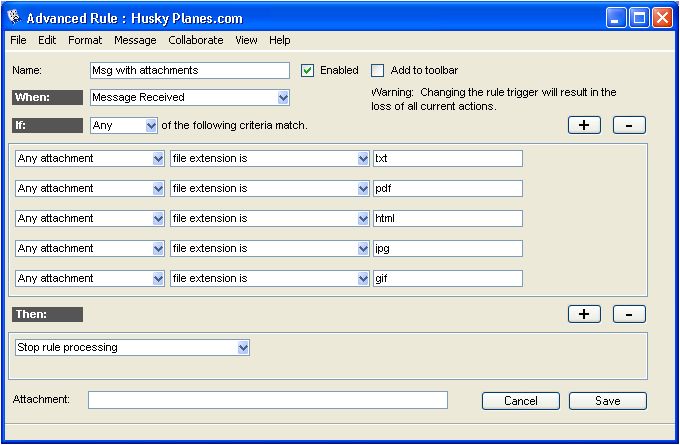This screenshot has height=445, width=680.
Task: Close the Advanced Rule window
Action: (x=662, y=18)
